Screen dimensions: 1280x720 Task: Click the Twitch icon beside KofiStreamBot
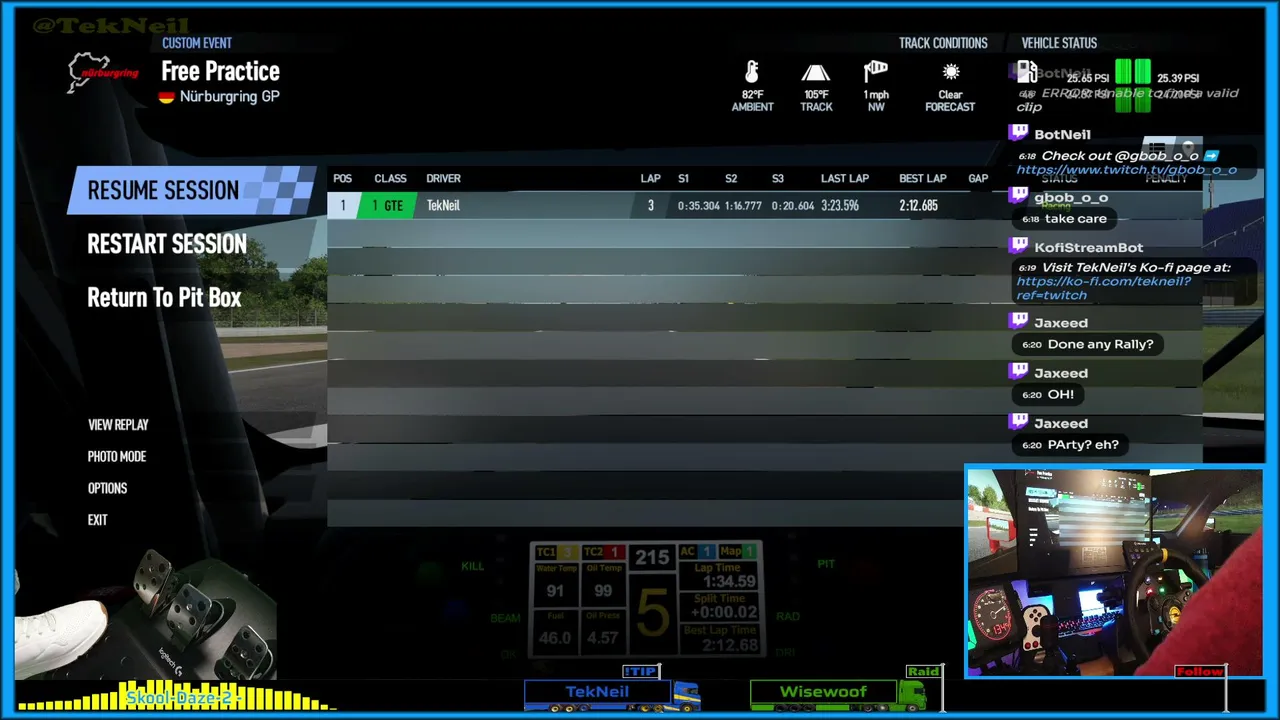coord(1018,247)
